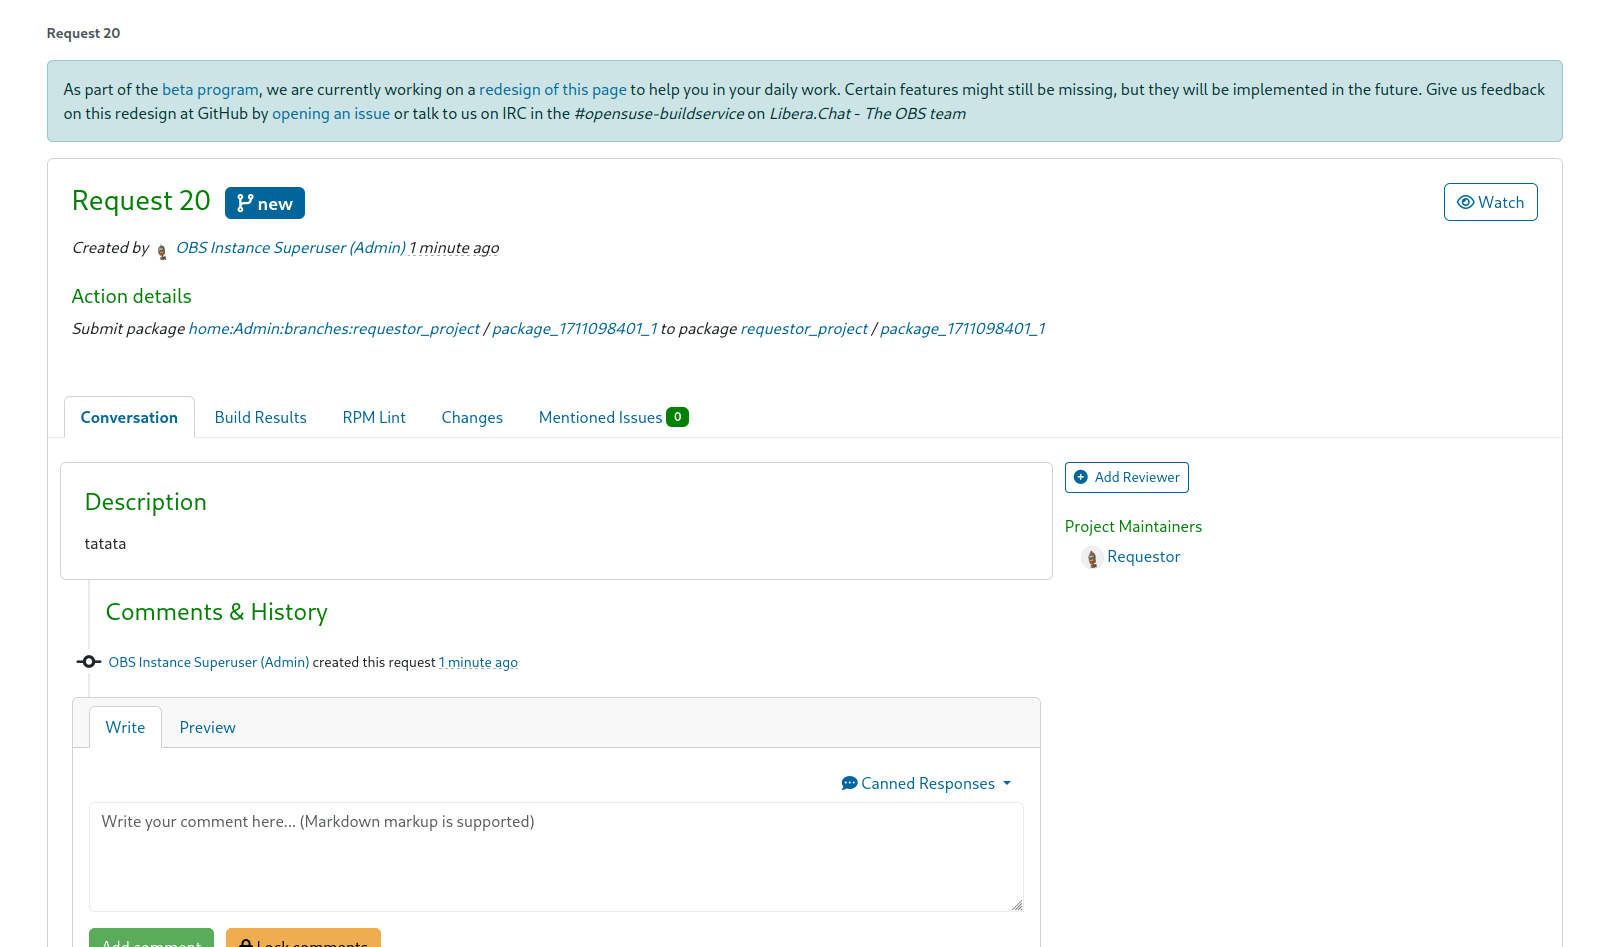Image resolution: width=1612 pixels, height=947 pixels.
Task: Click the creator avatar next to 'Created by'
Action: click(x=162, y=251)
